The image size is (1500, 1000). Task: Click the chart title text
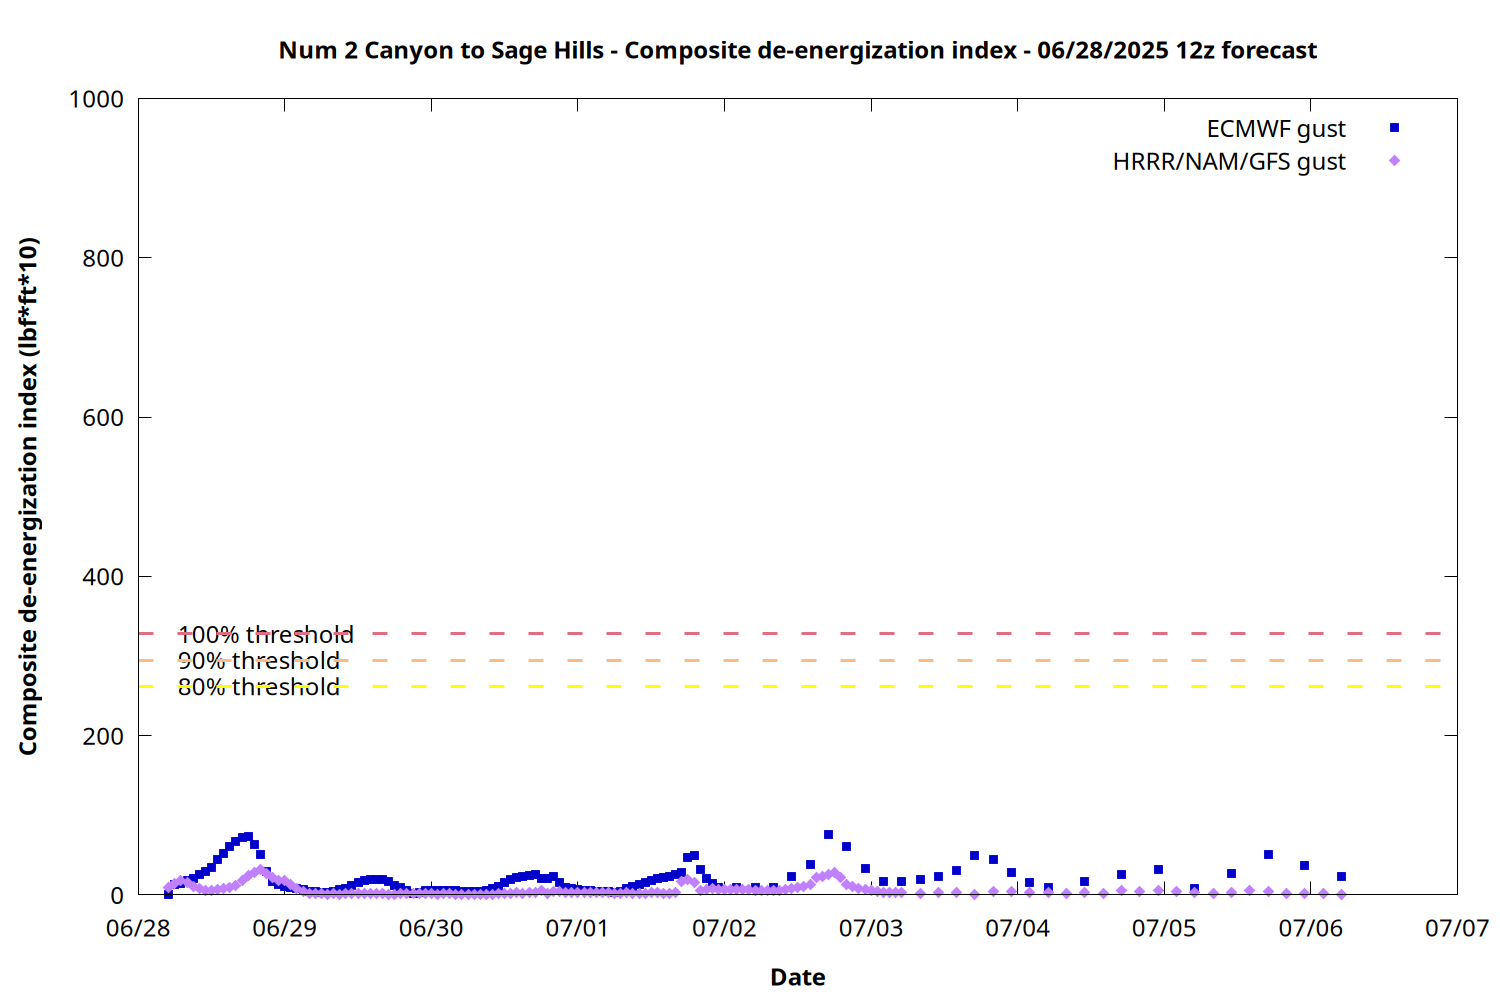click(x=797, y=50)
